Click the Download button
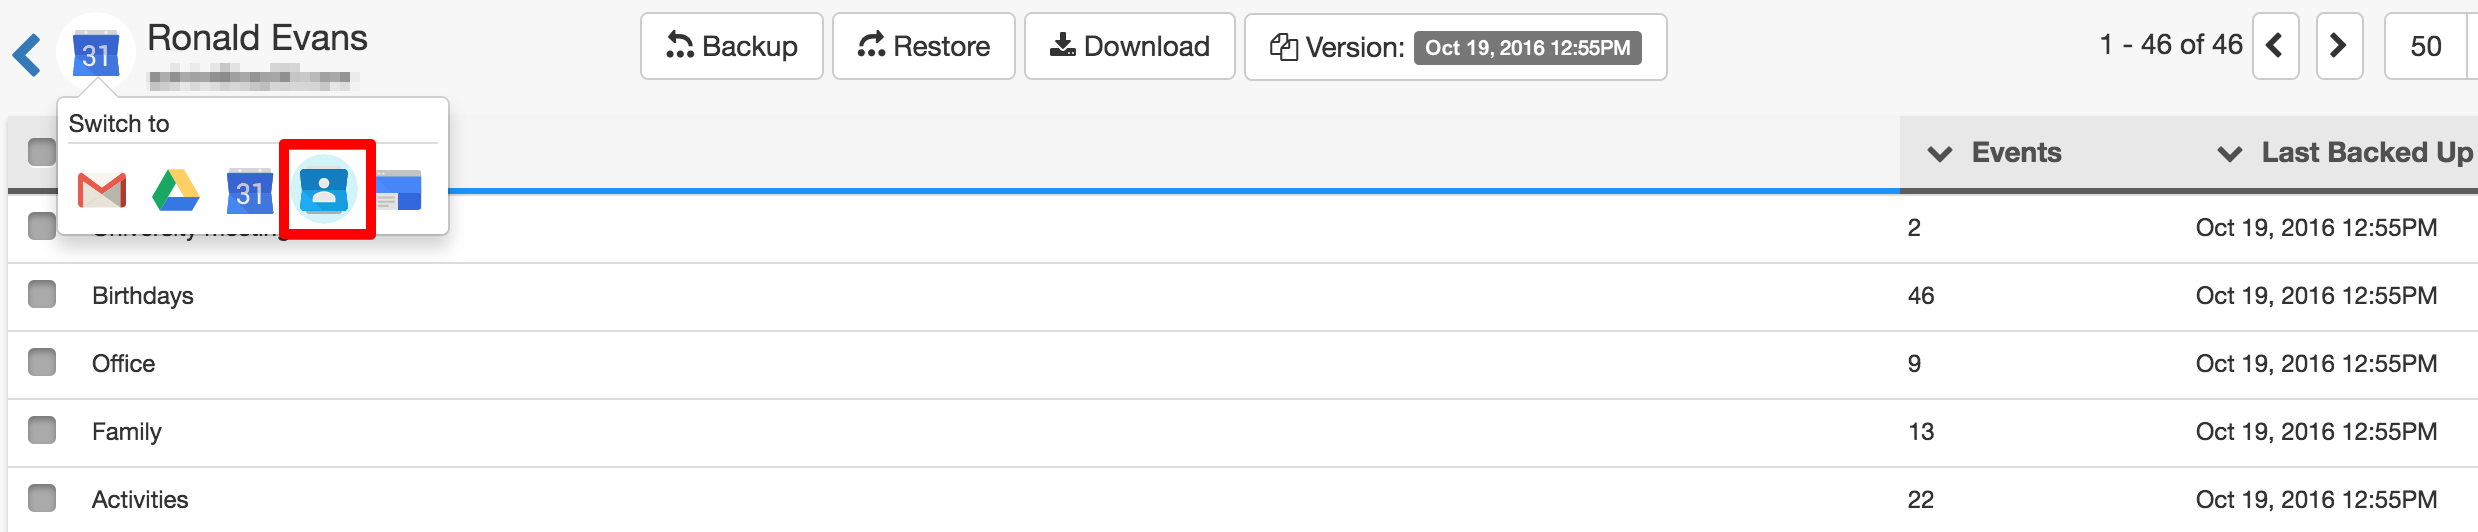 [1129, 46]
